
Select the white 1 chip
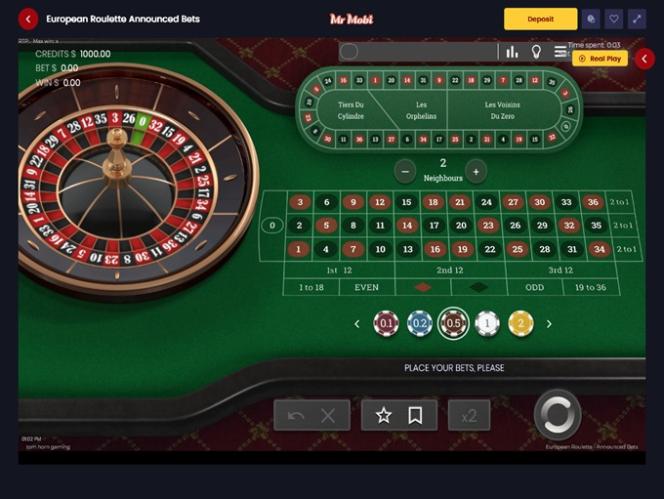487,324
